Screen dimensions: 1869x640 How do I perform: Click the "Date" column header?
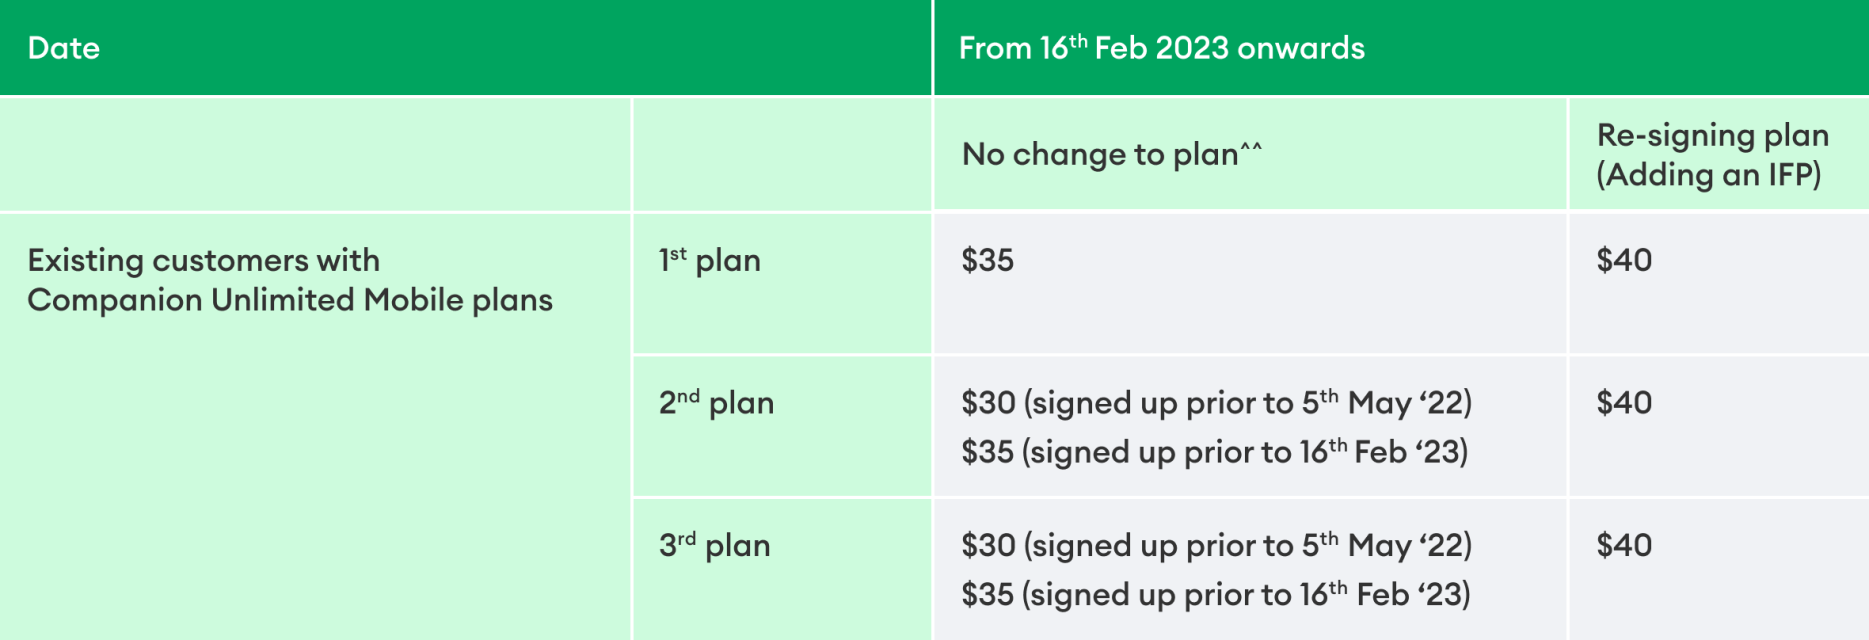(64, 48)
